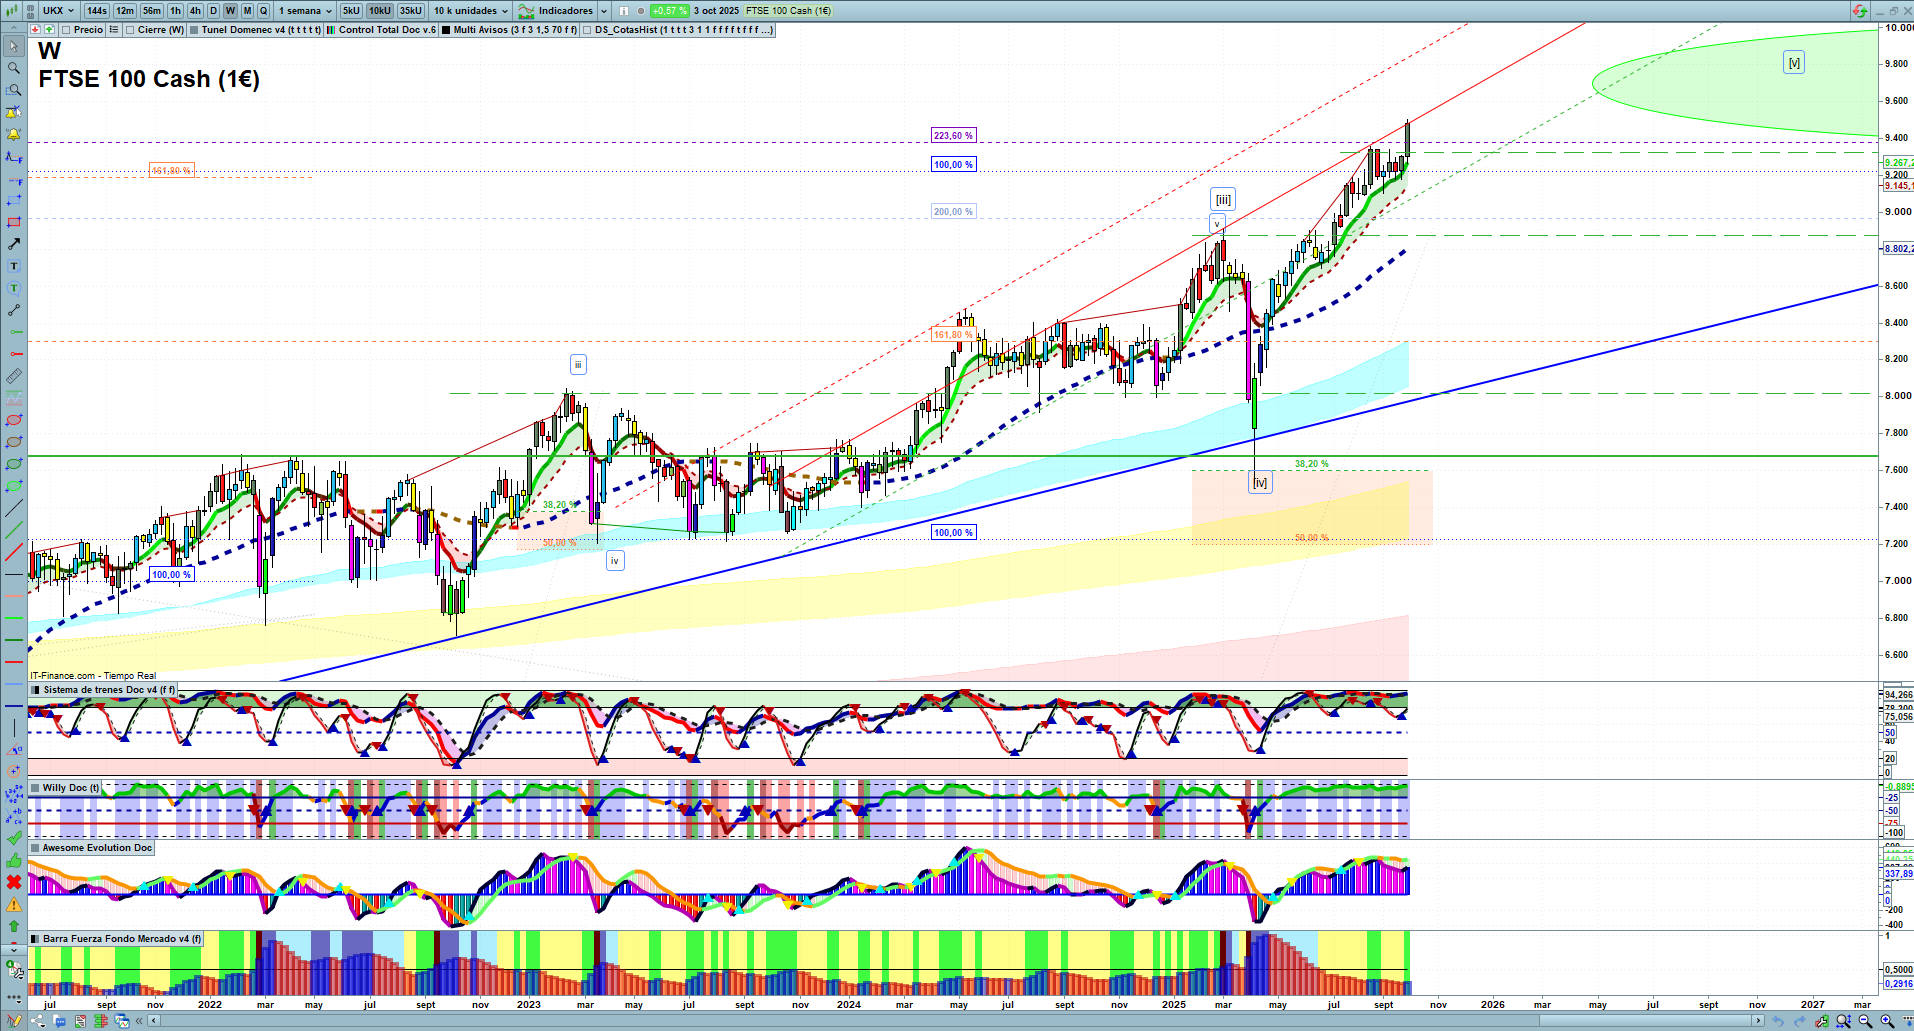Click the horizontal scrollbar at the bottom

pos(954,1021)
